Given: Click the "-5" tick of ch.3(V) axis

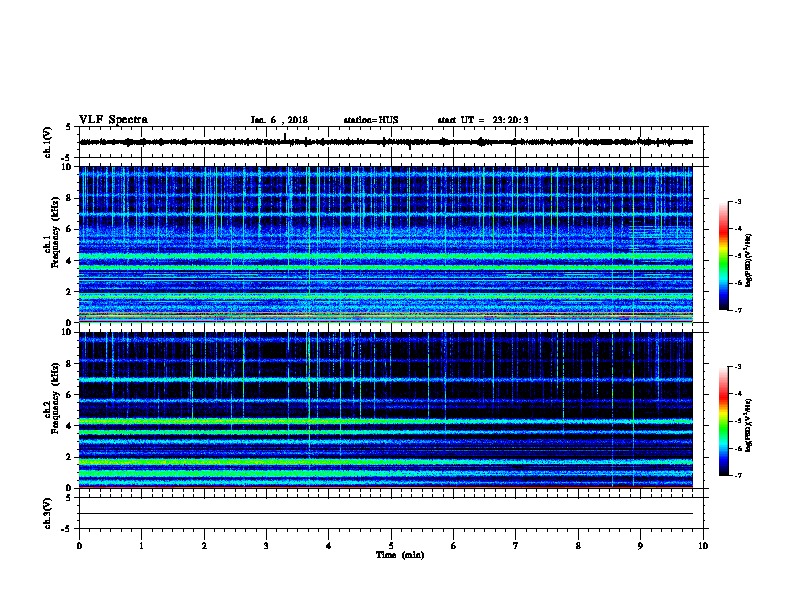Looking at the screenshot, I should click(67, 529).
